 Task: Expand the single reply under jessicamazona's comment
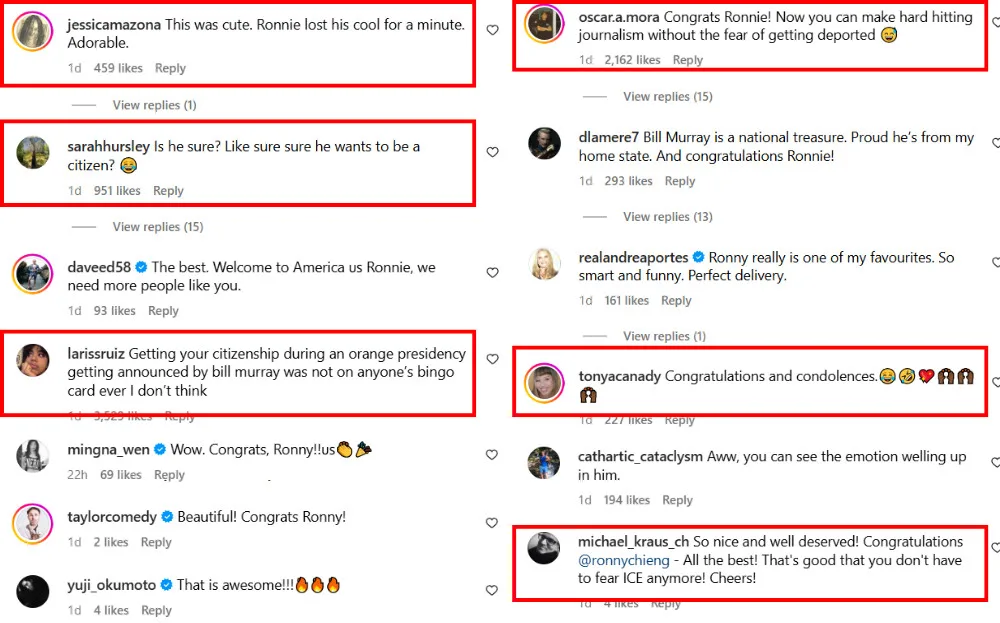point(154,105)
